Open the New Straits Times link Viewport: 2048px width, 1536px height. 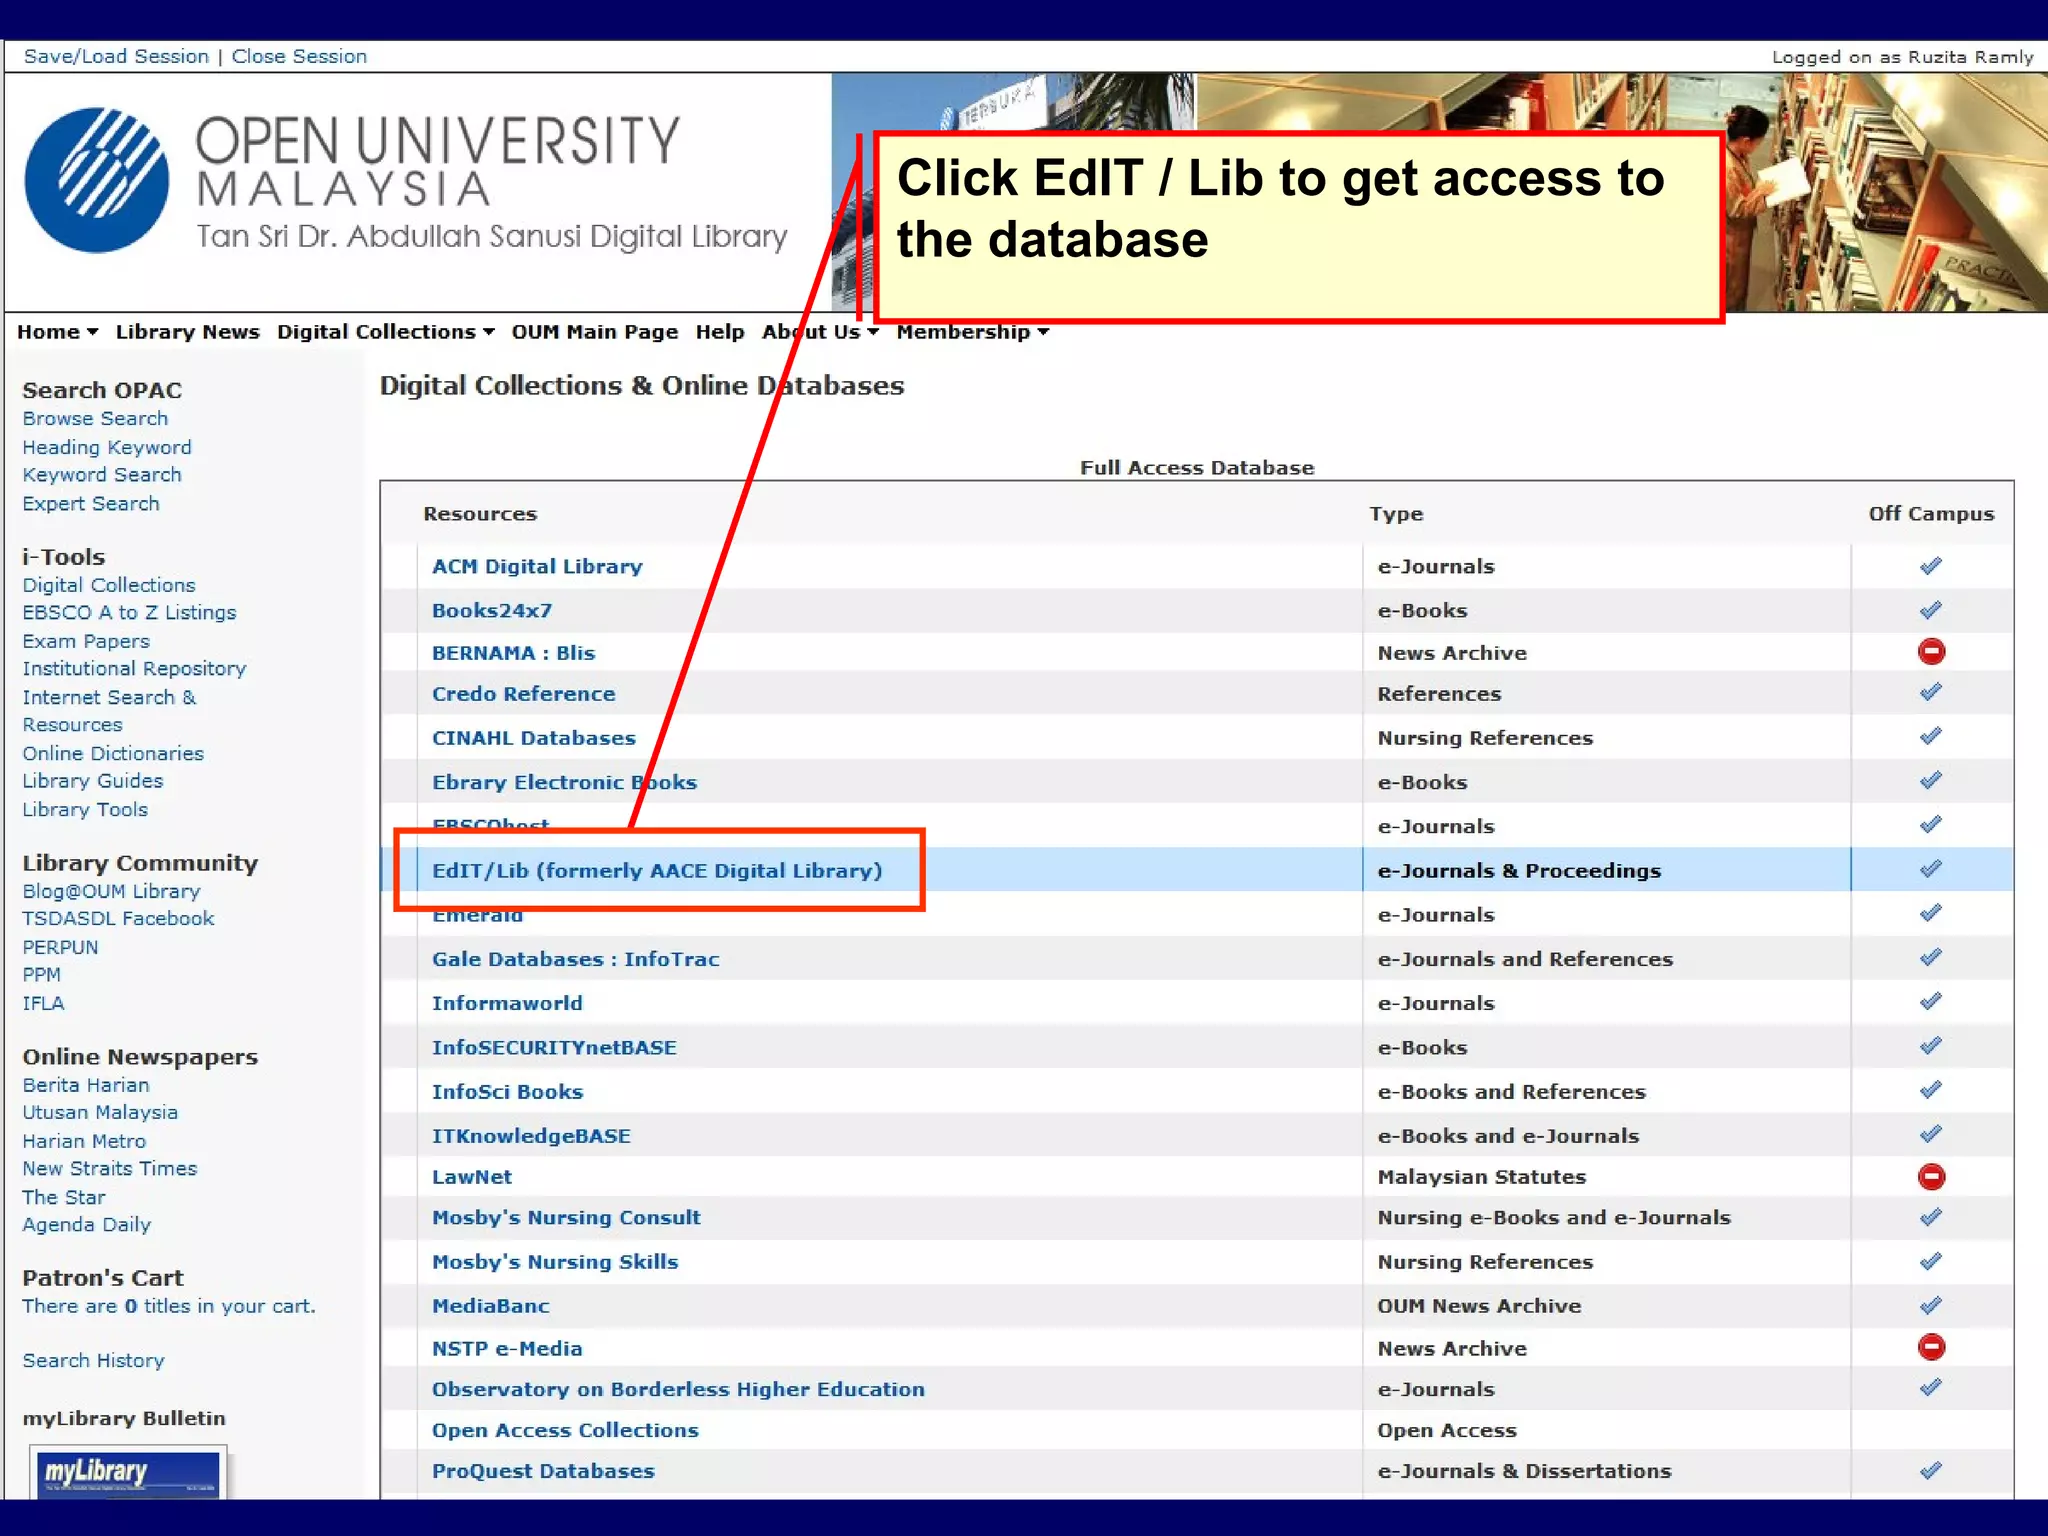(110, 1168)
